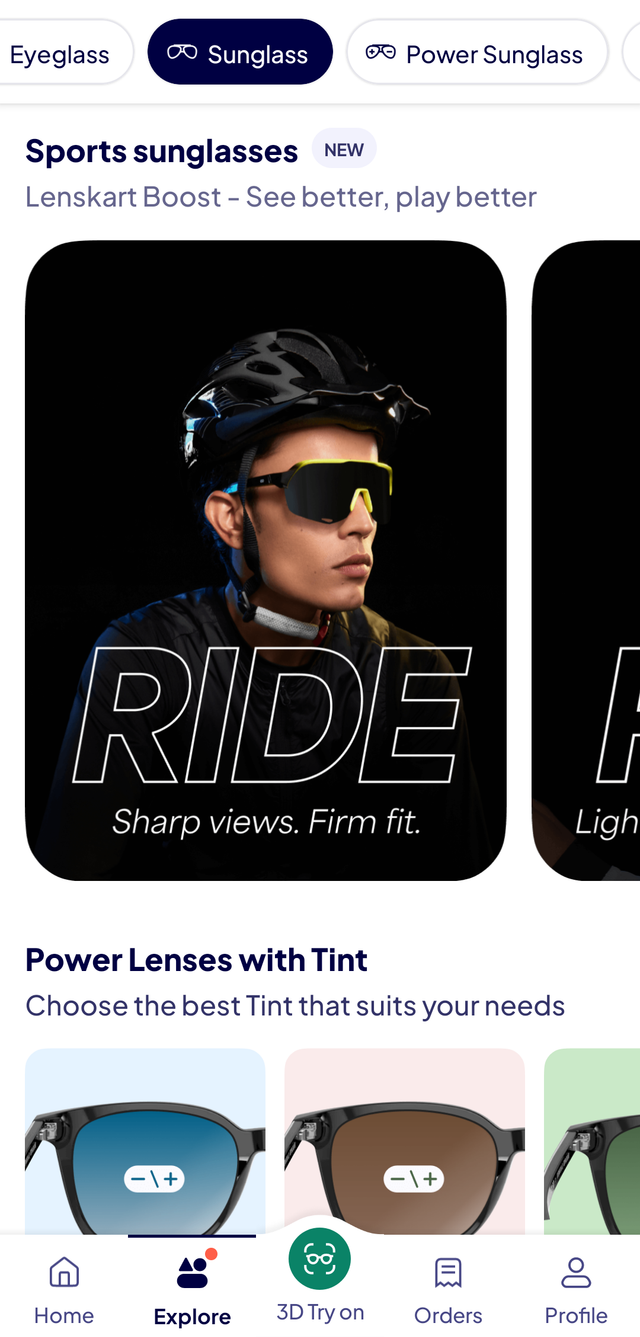Open the Orders receipt icon
This screenshot has width=640, height=1337.
pos(448,1272)
